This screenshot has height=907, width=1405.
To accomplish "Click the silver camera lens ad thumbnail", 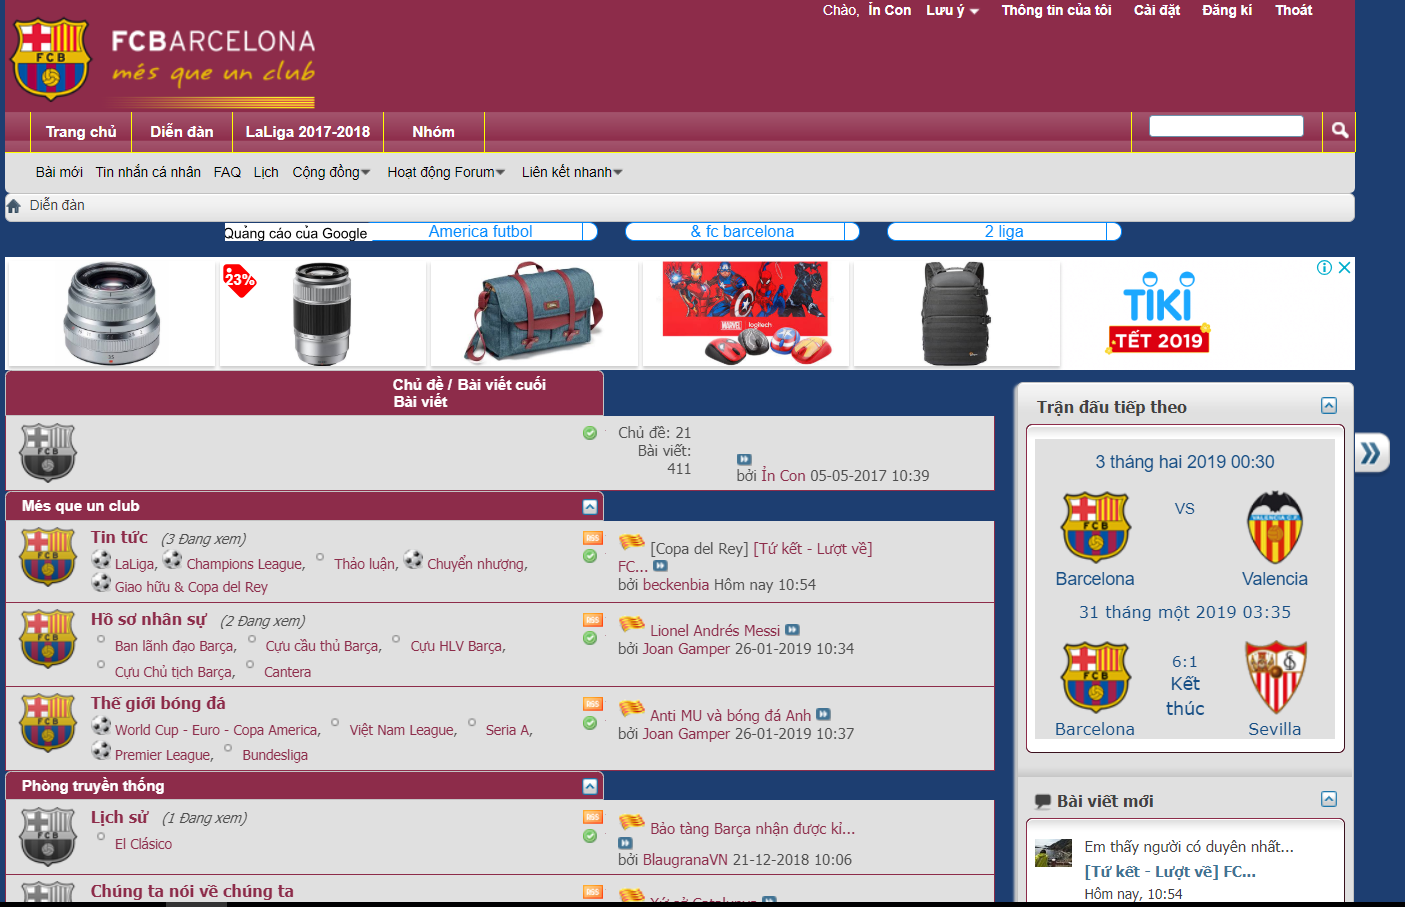I will 112,314.
